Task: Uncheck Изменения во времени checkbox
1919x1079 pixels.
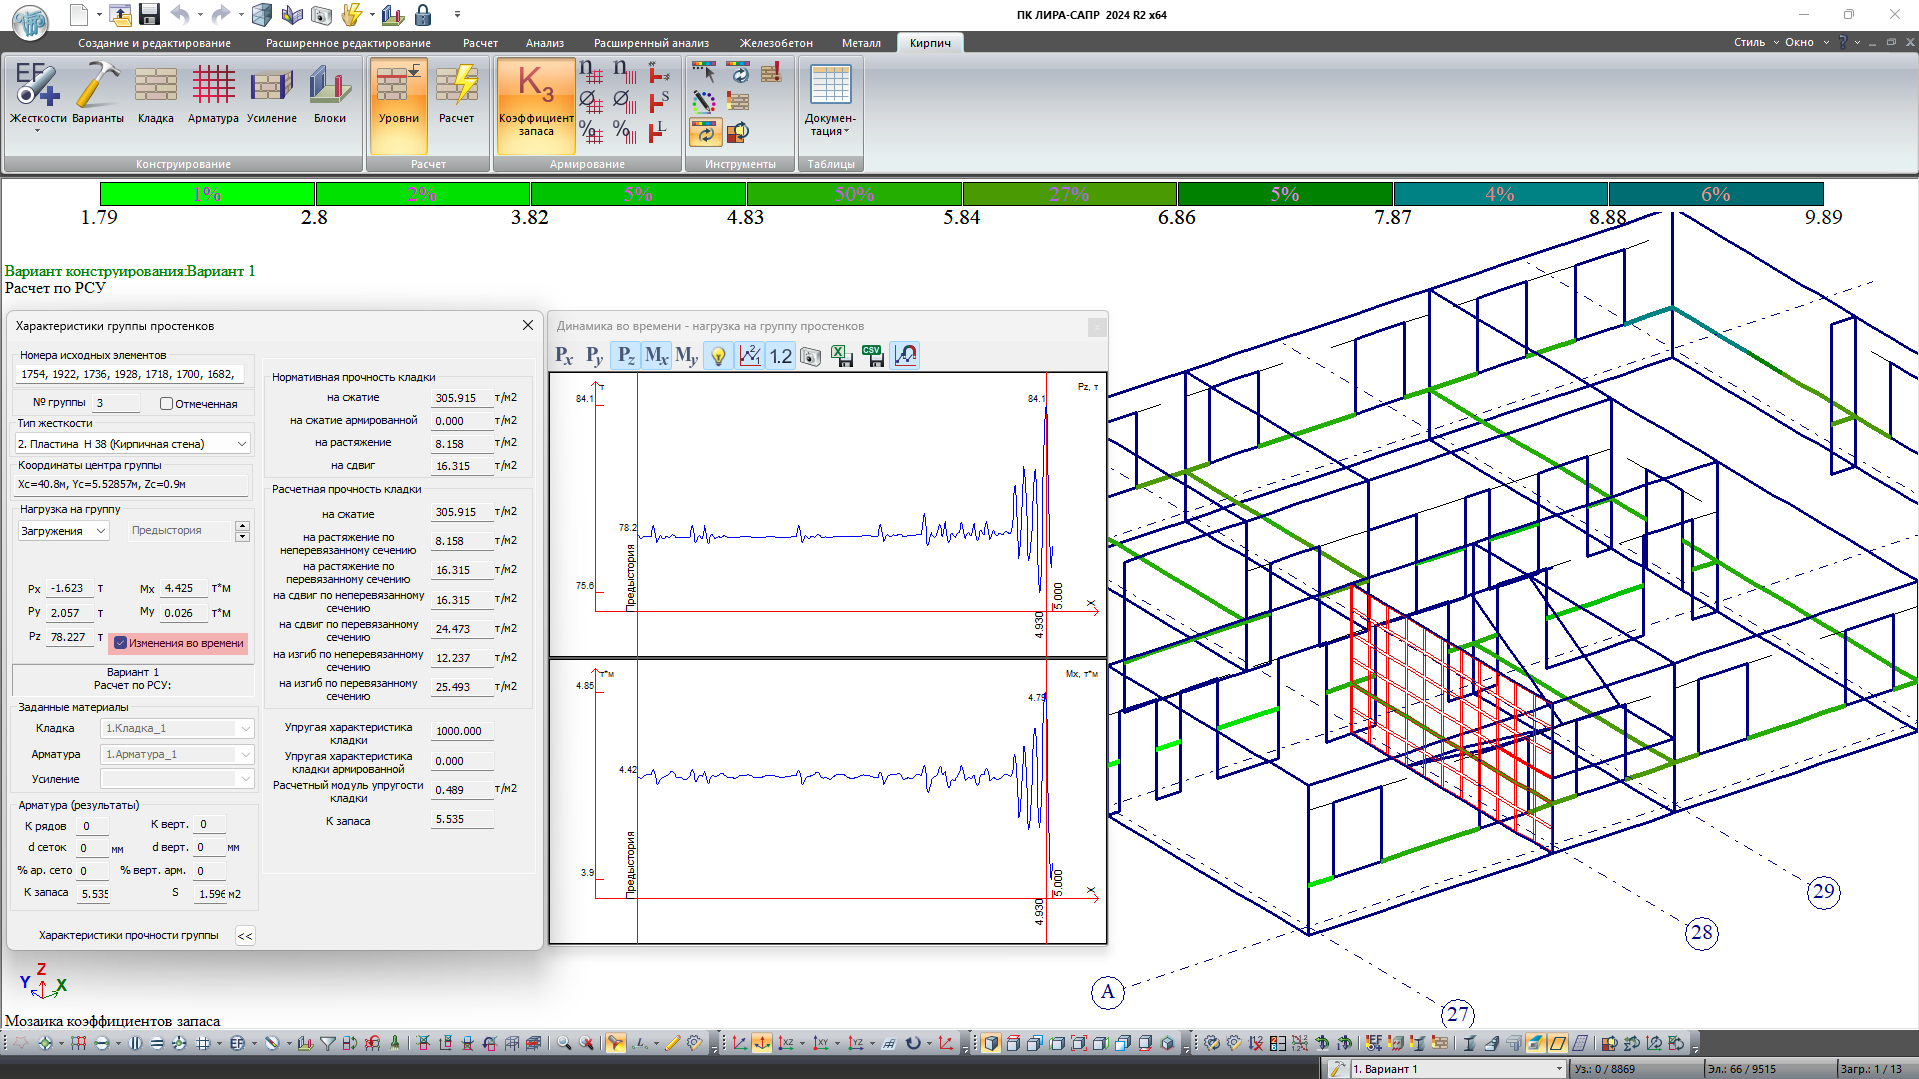Action: click(121, 643)
